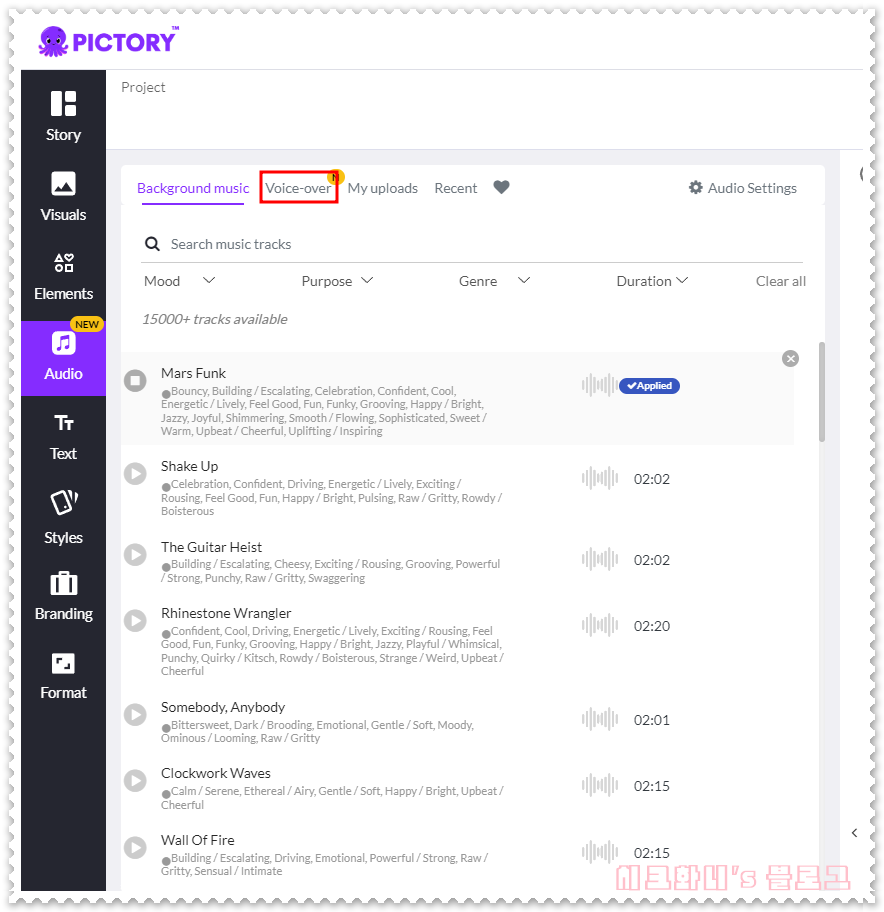884x912 pixels.
Task: Click the 02:01 duration of Somebody, Anybody
Action: 652,719
